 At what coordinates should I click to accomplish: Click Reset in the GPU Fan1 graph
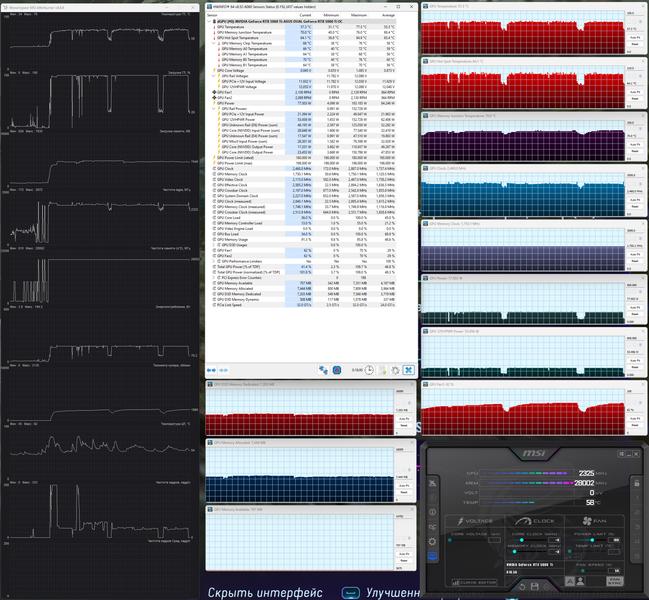point(635,425)
